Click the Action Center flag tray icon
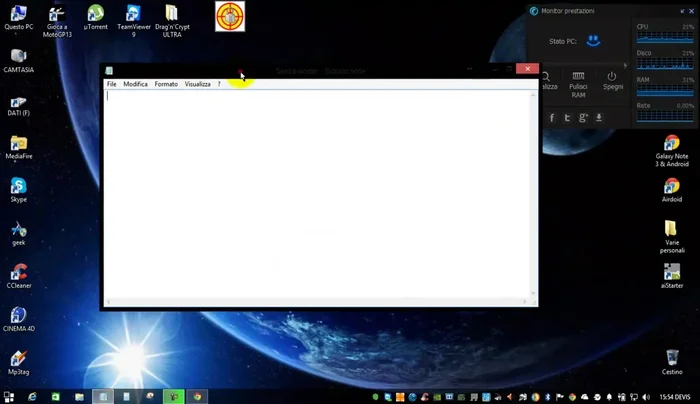Screen dimensions: 700x404 (559, 397)
